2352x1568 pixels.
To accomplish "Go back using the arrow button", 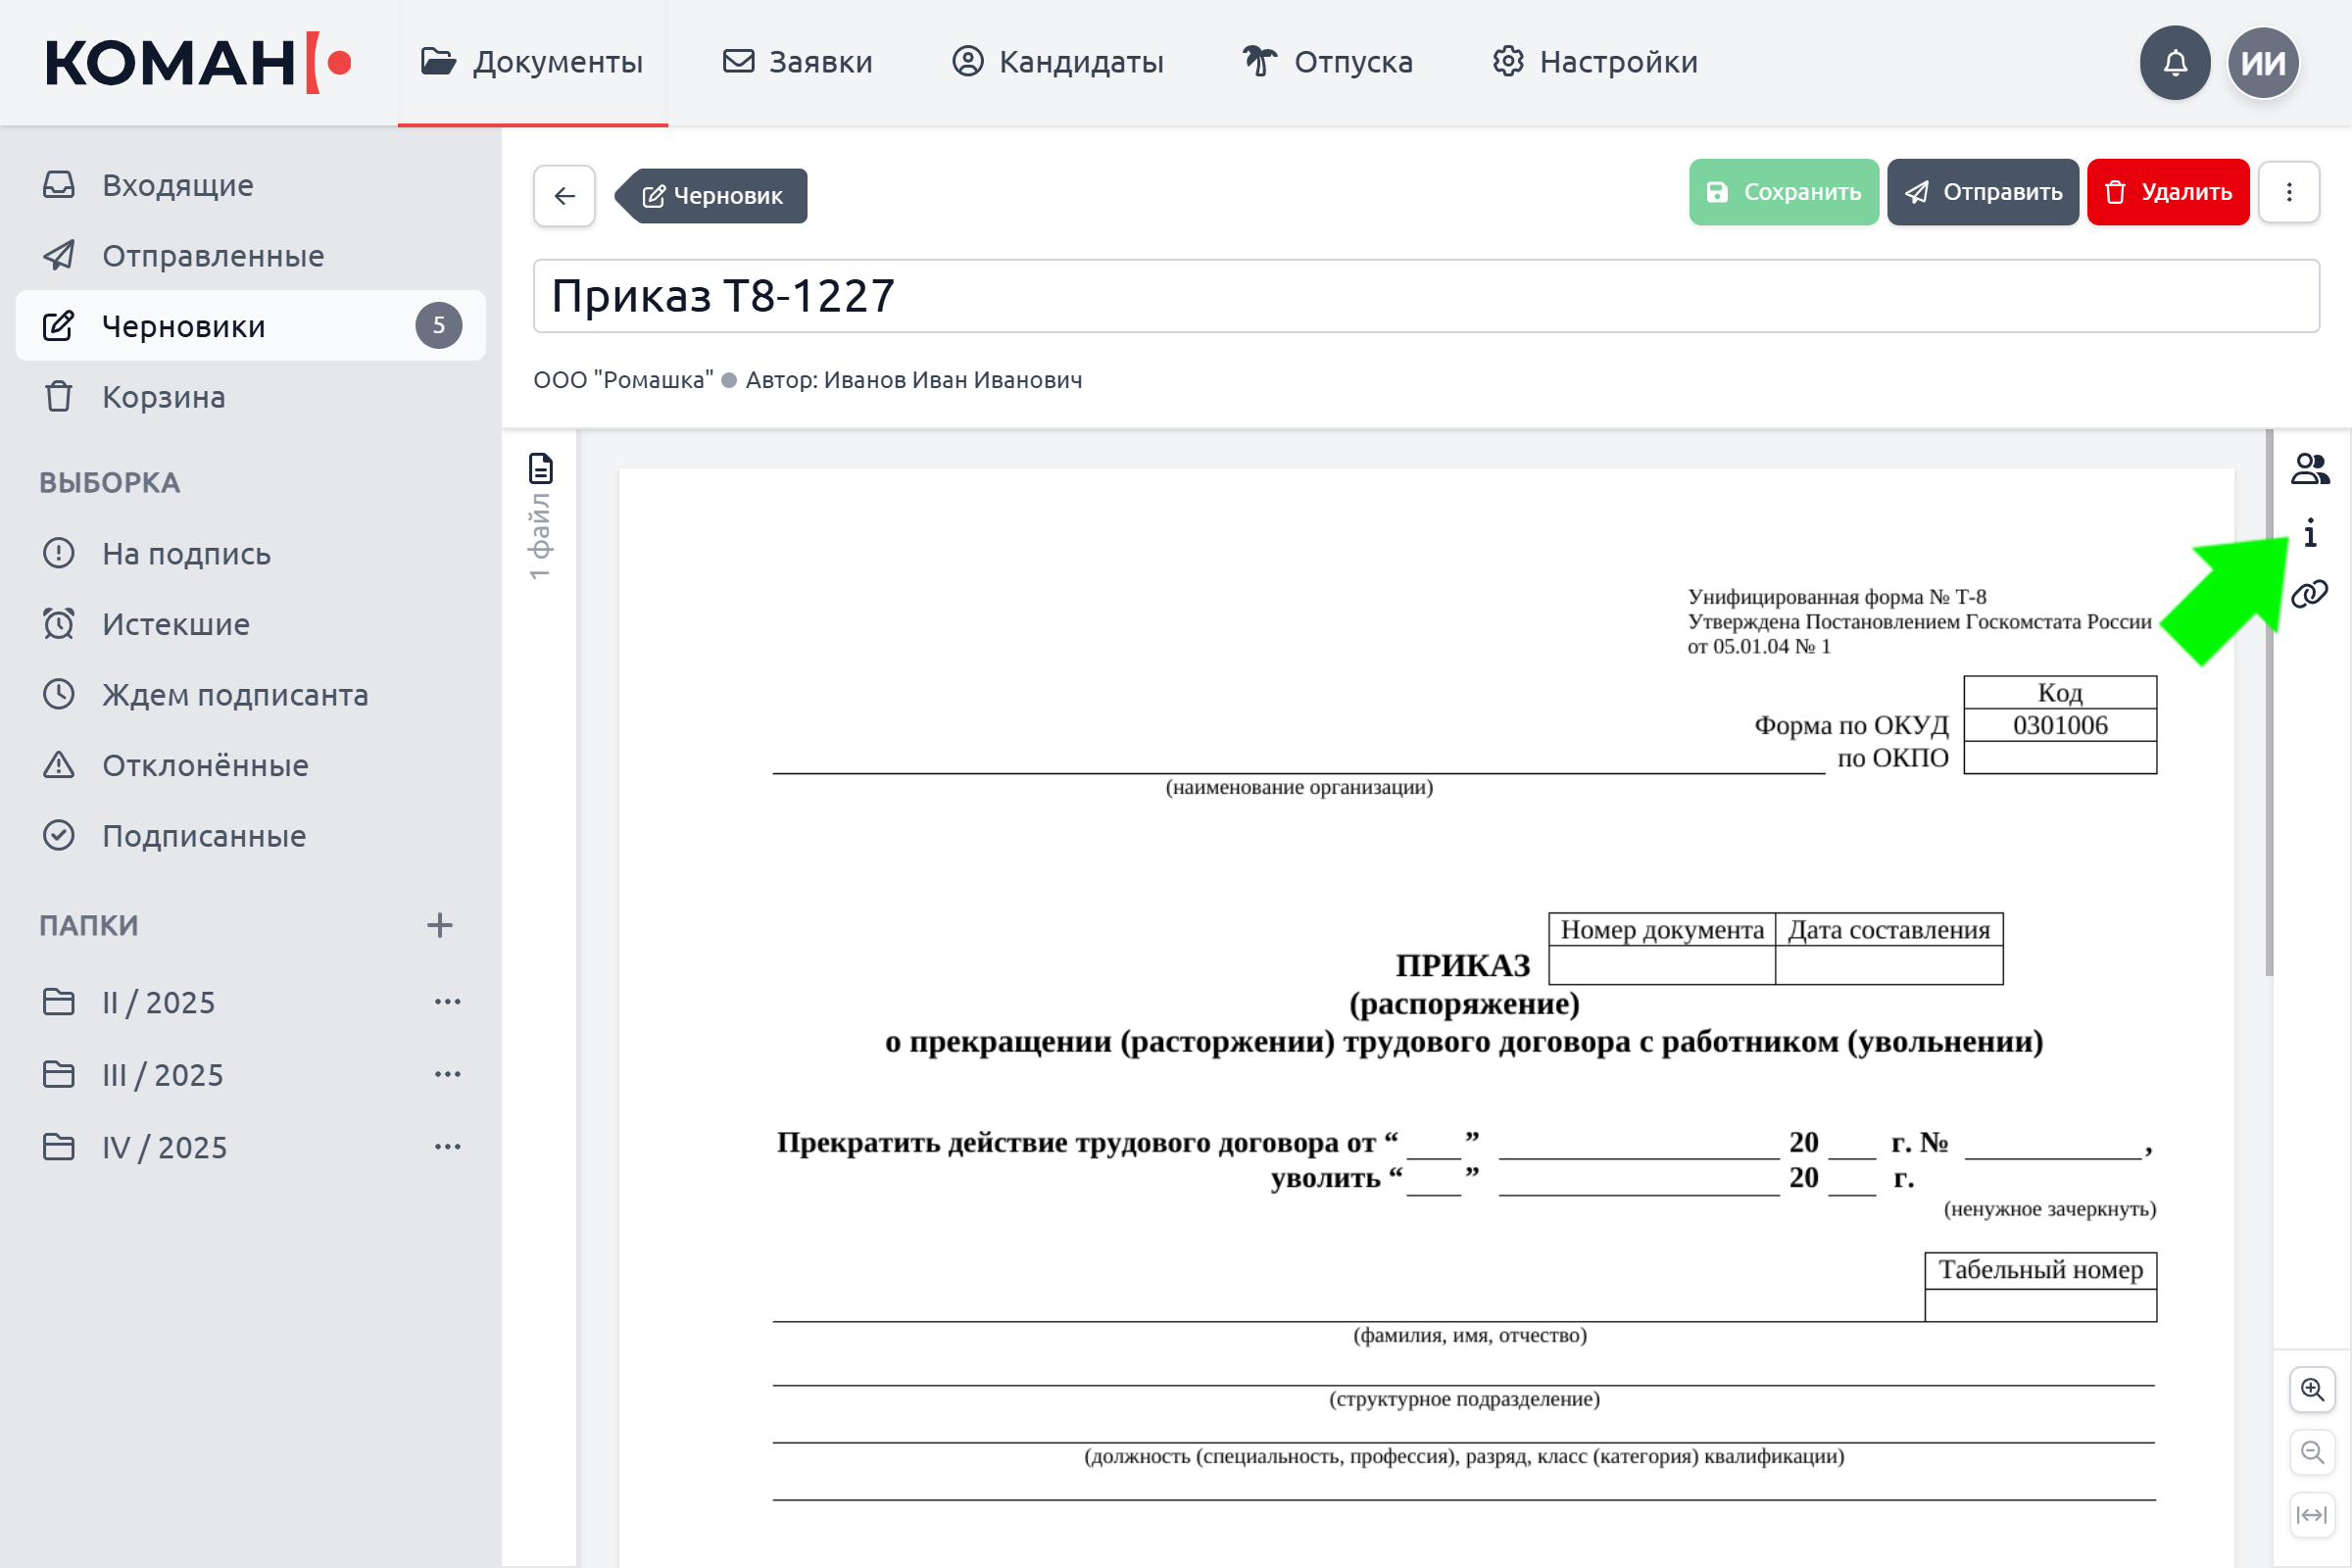I will click(x=564, y=195).
